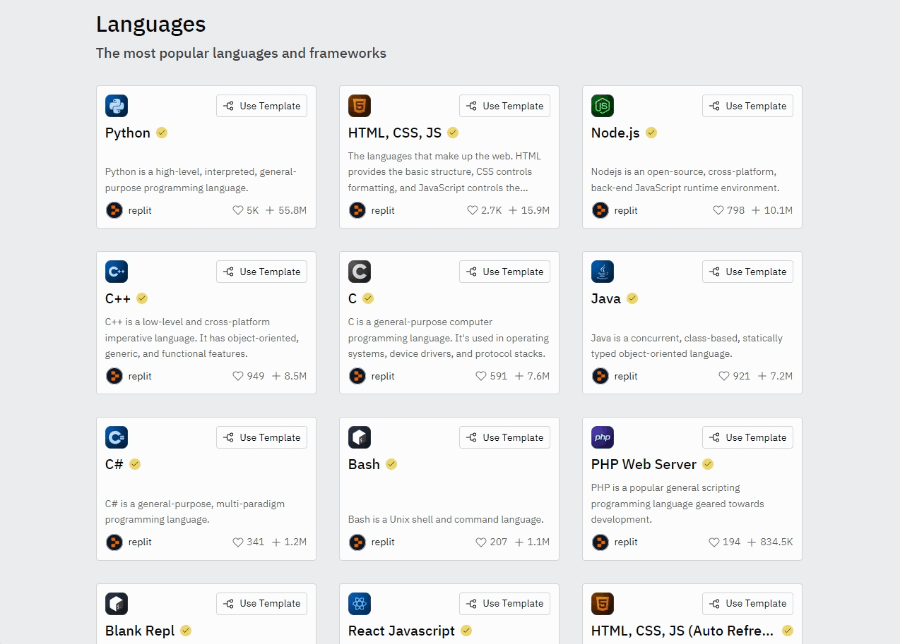Click the React Javascript atom icon
This screenshot has height=644, width=900.
[359, 603]
